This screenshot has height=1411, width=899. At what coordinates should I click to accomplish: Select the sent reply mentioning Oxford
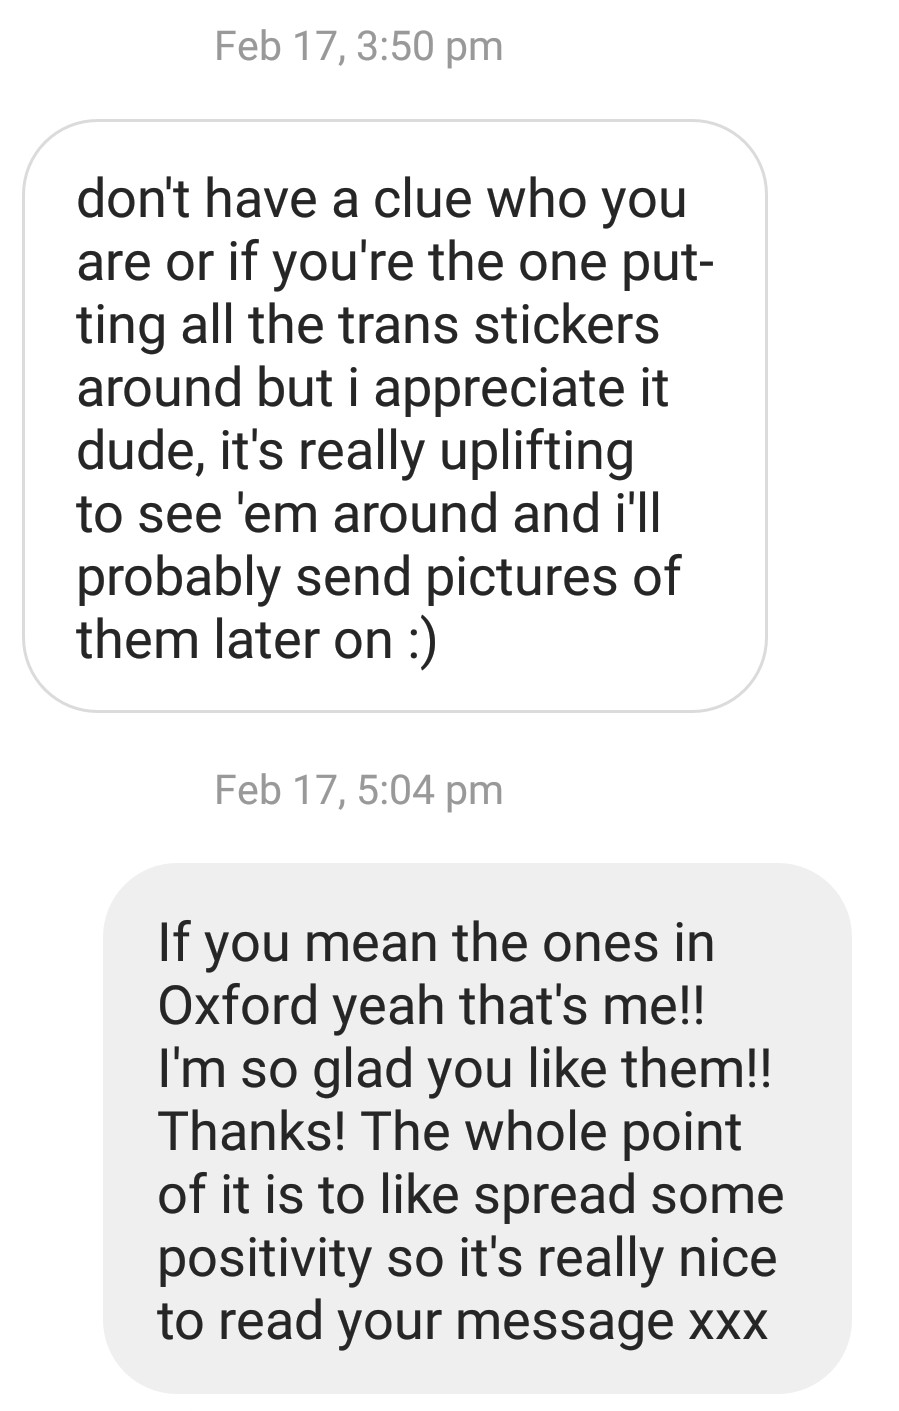pyautogui.click(x=476, y=1130)
